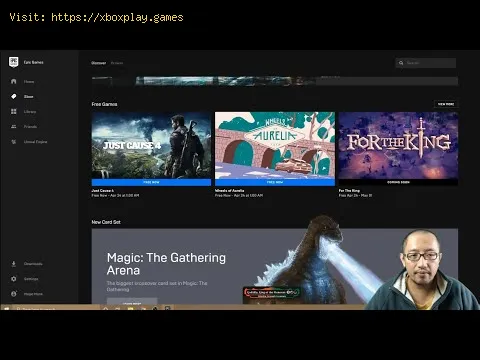Focus the store search field

coord(426,63)
